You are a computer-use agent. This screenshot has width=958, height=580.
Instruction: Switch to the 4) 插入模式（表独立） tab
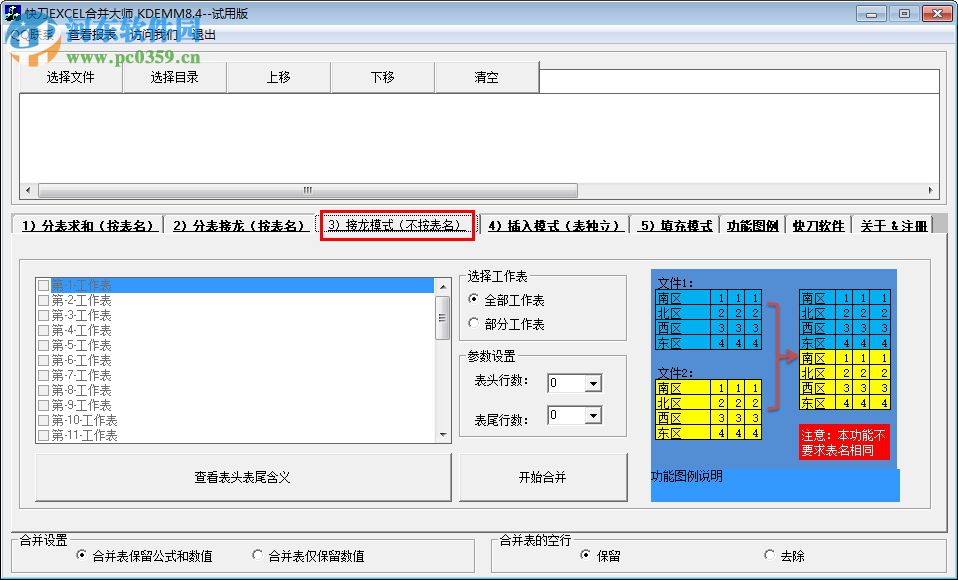pos(555,226)
